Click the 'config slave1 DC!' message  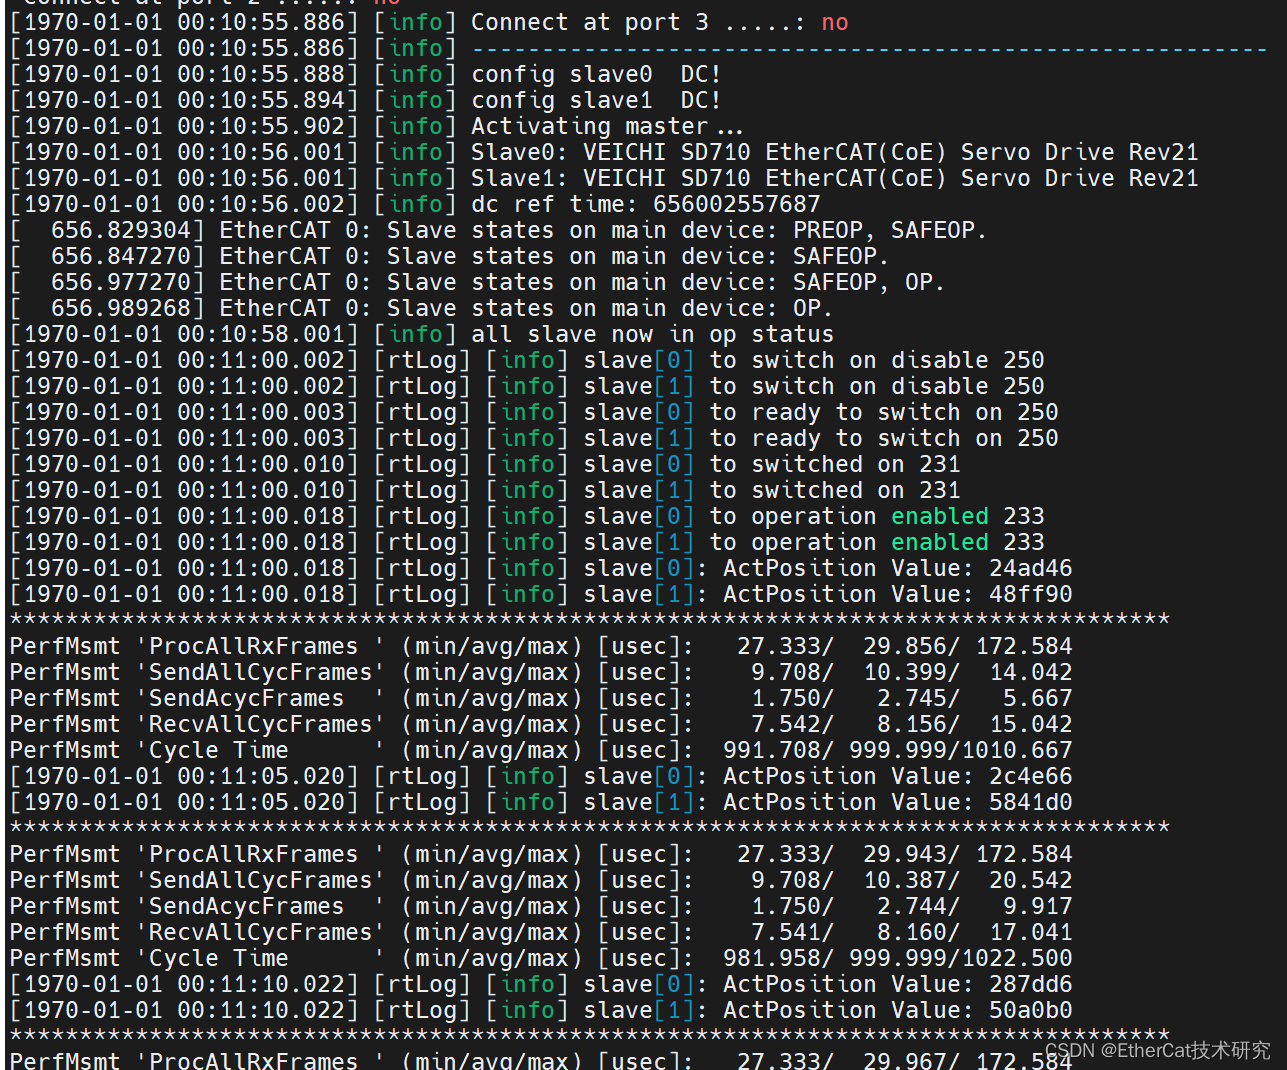593,99
